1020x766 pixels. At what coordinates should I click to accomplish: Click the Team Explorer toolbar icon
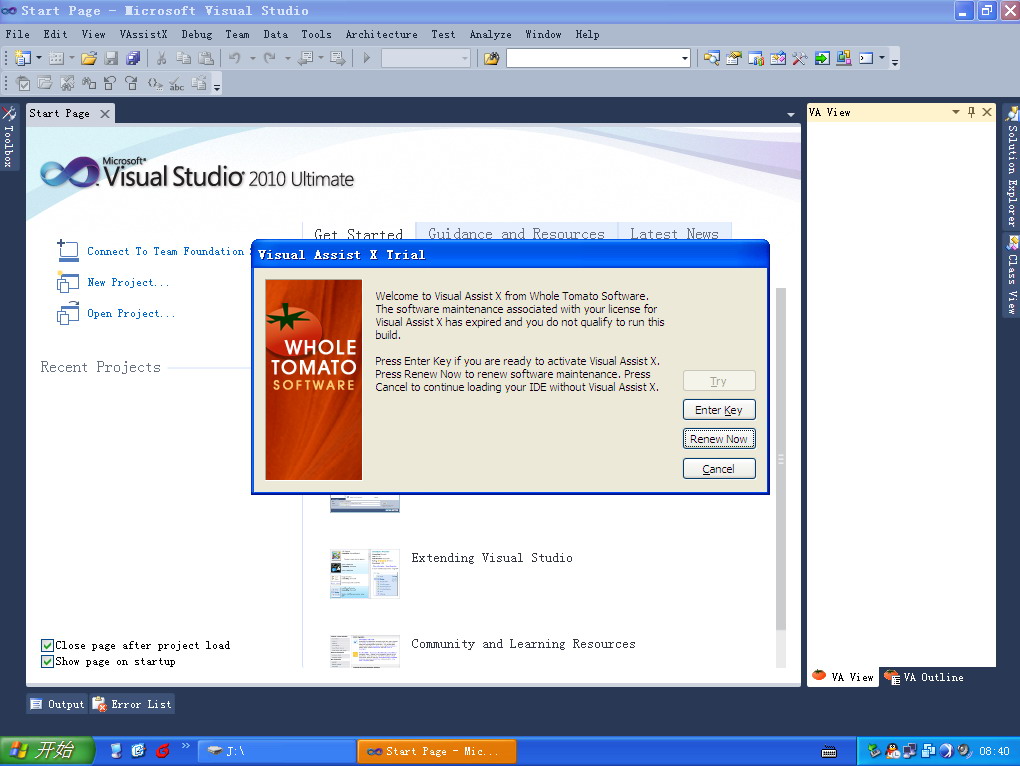coord(756,59)
